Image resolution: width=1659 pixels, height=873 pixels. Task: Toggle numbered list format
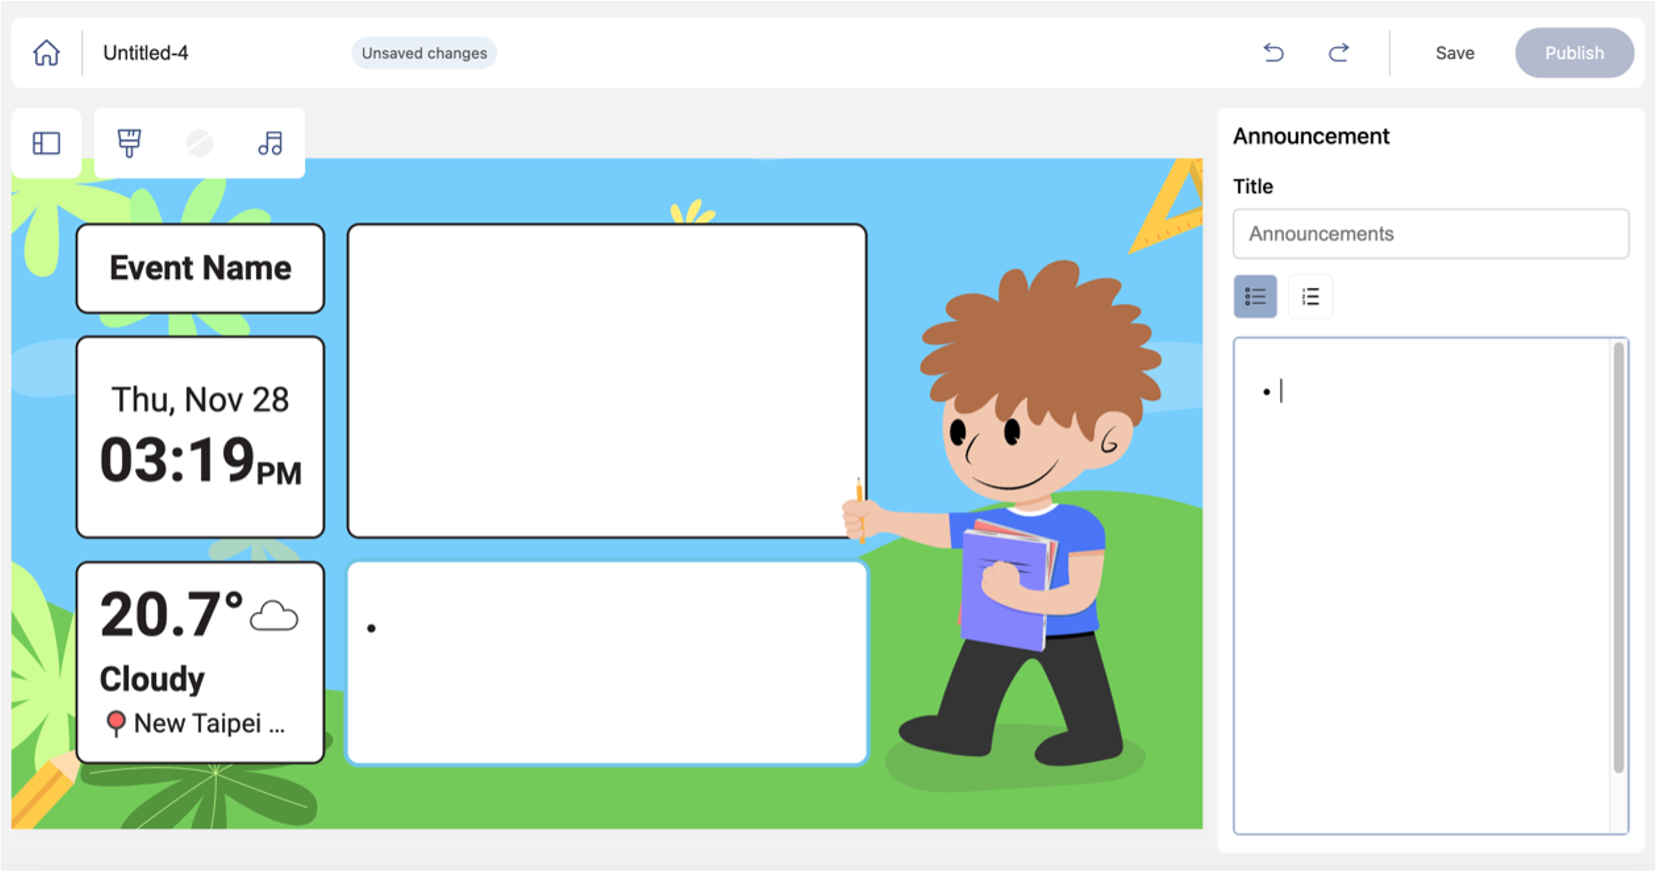(x=1310, y=297)
